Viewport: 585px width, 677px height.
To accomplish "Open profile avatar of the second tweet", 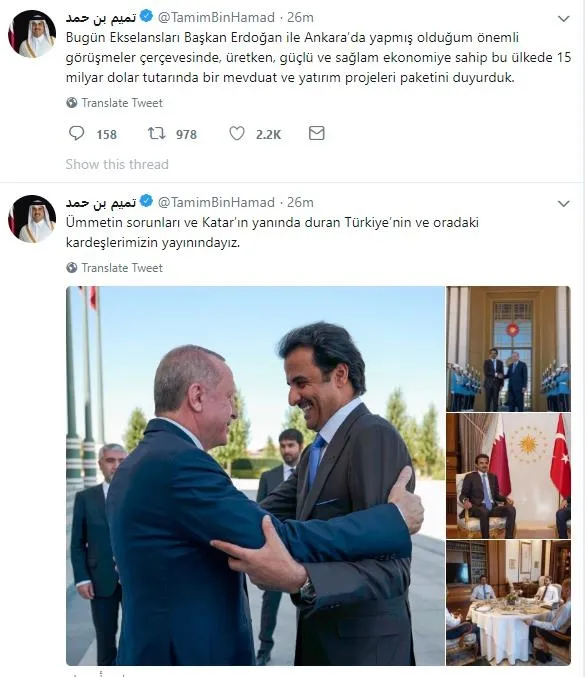I will (x=32, y=219).
